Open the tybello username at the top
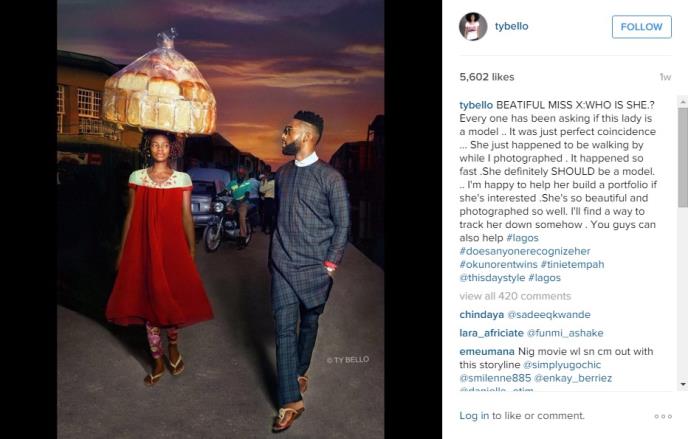 coord(512,26)
